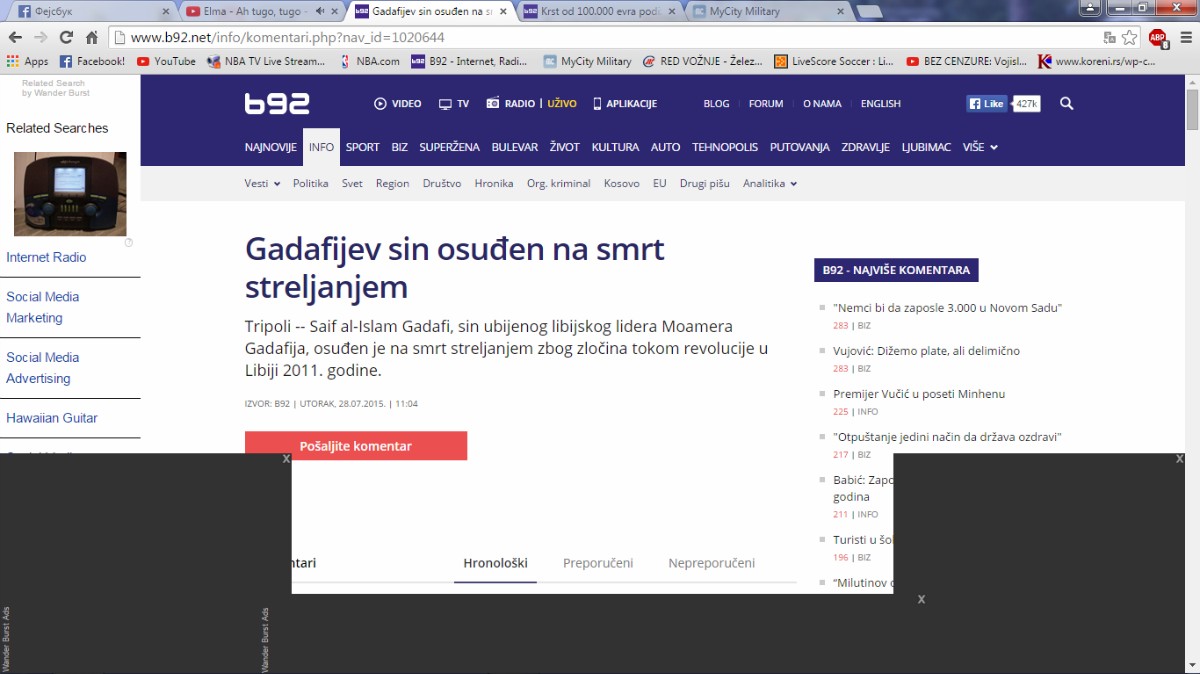Select the Nepreporučeni comments tab
Image resolution: width=1200 pixels, height=674 pixels.
click(712, 563)
